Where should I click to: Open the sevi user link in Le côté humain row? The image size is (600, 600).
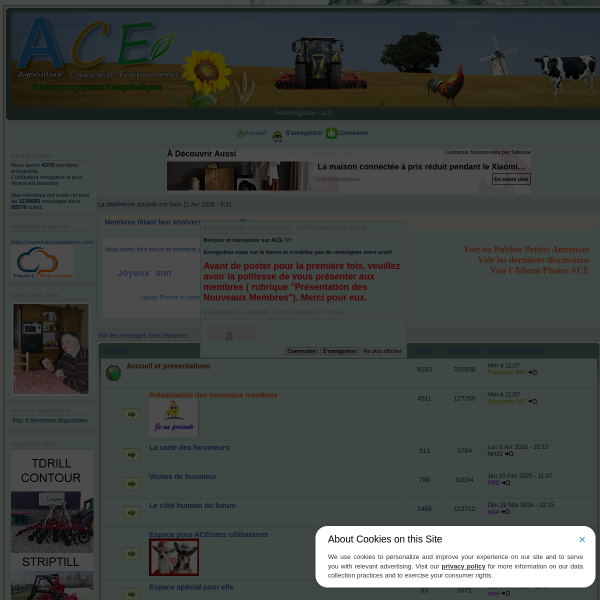coord(493,512)
